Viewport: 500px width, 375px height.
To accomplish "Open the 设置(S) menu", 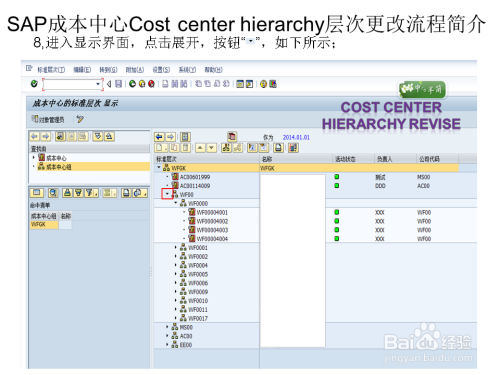I will (x=161, y=70).
